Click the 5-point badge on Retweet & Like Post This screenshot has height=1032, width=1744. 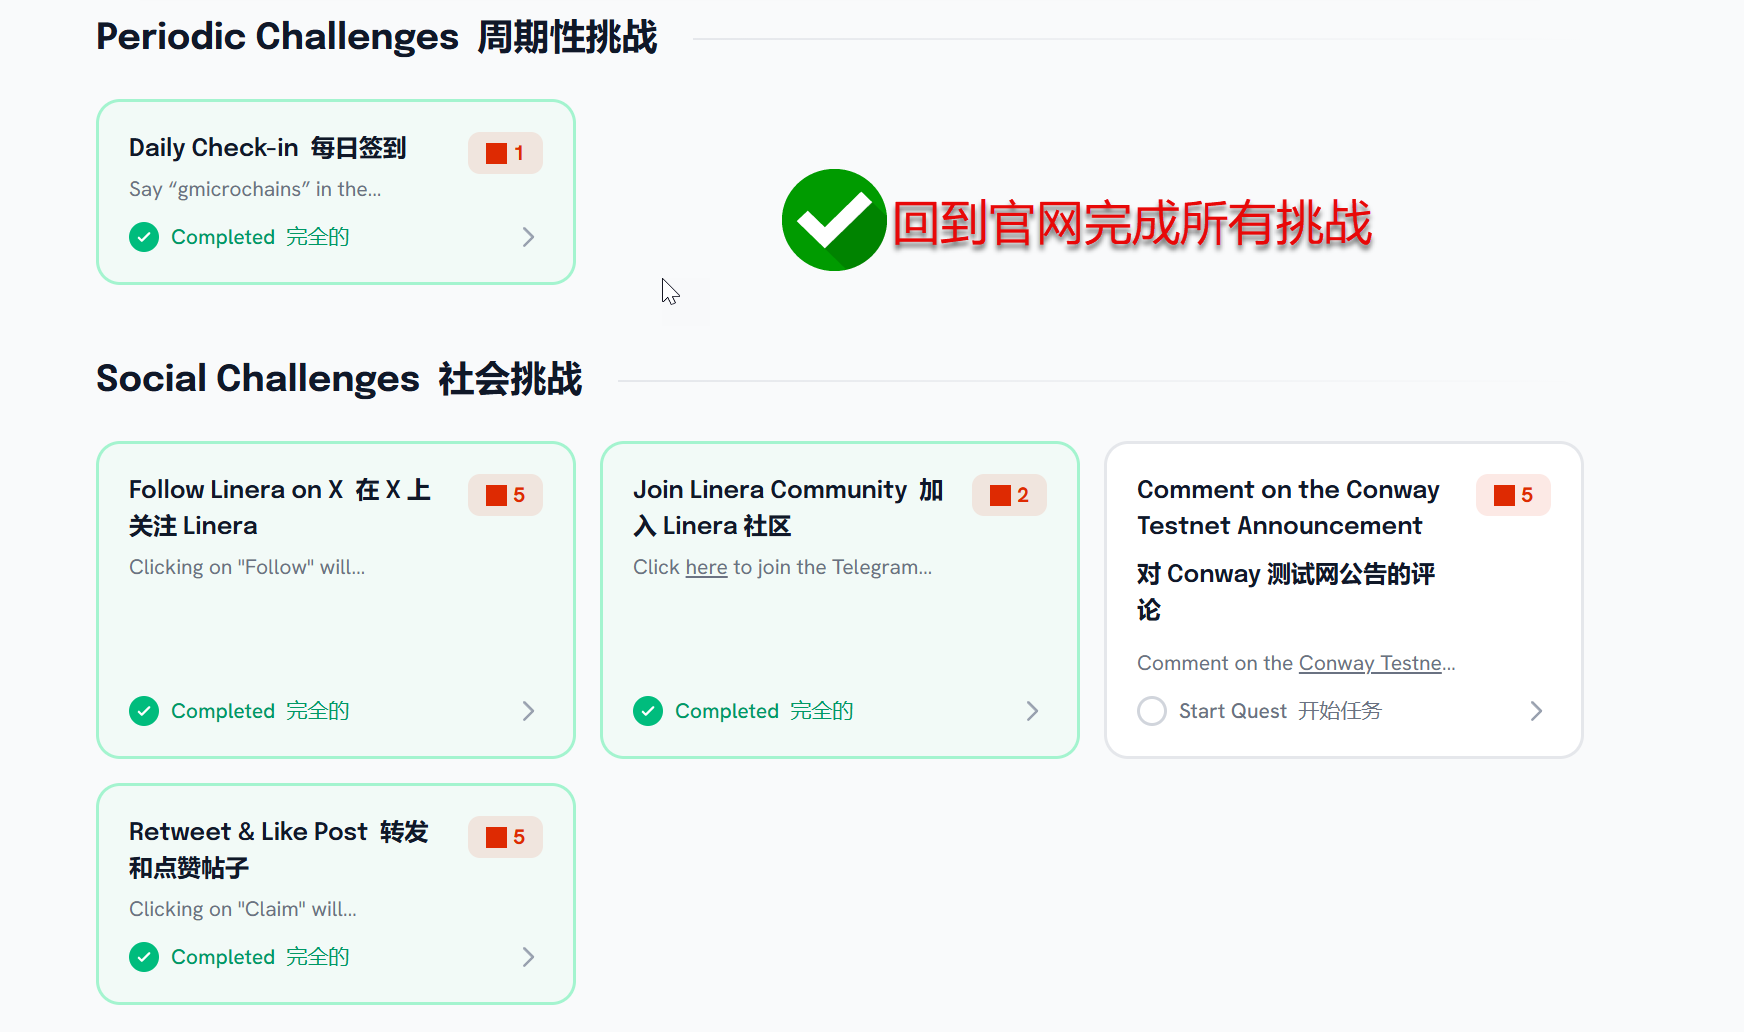pos(505,837)
